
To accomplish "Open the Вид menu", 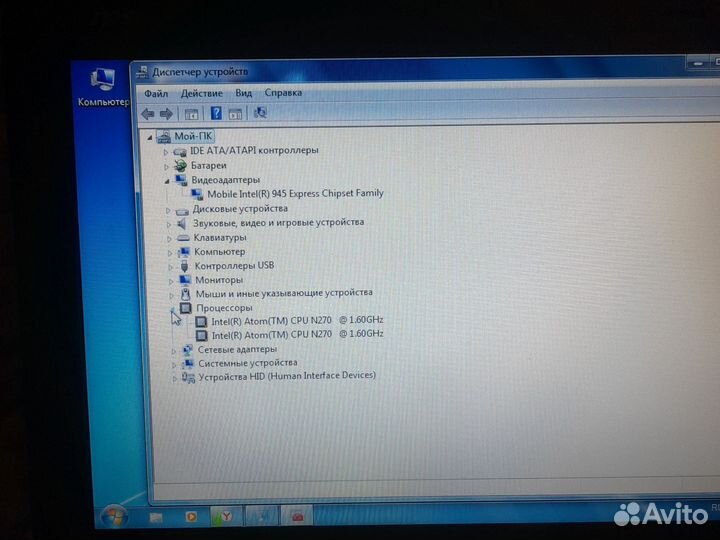I will [243, 93].
